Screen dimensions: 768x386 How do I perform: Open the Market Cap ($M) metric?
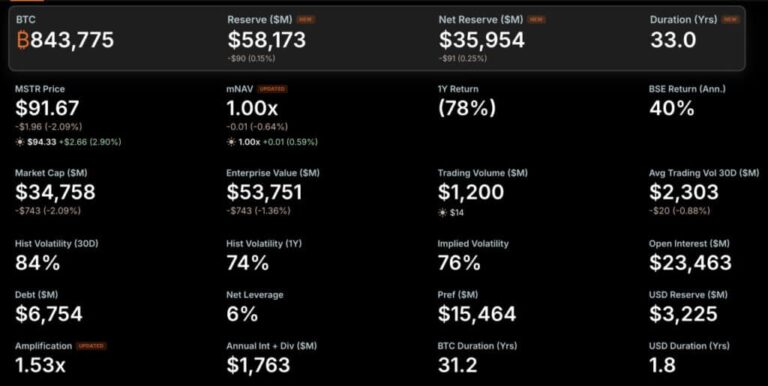tap(55, 192)
